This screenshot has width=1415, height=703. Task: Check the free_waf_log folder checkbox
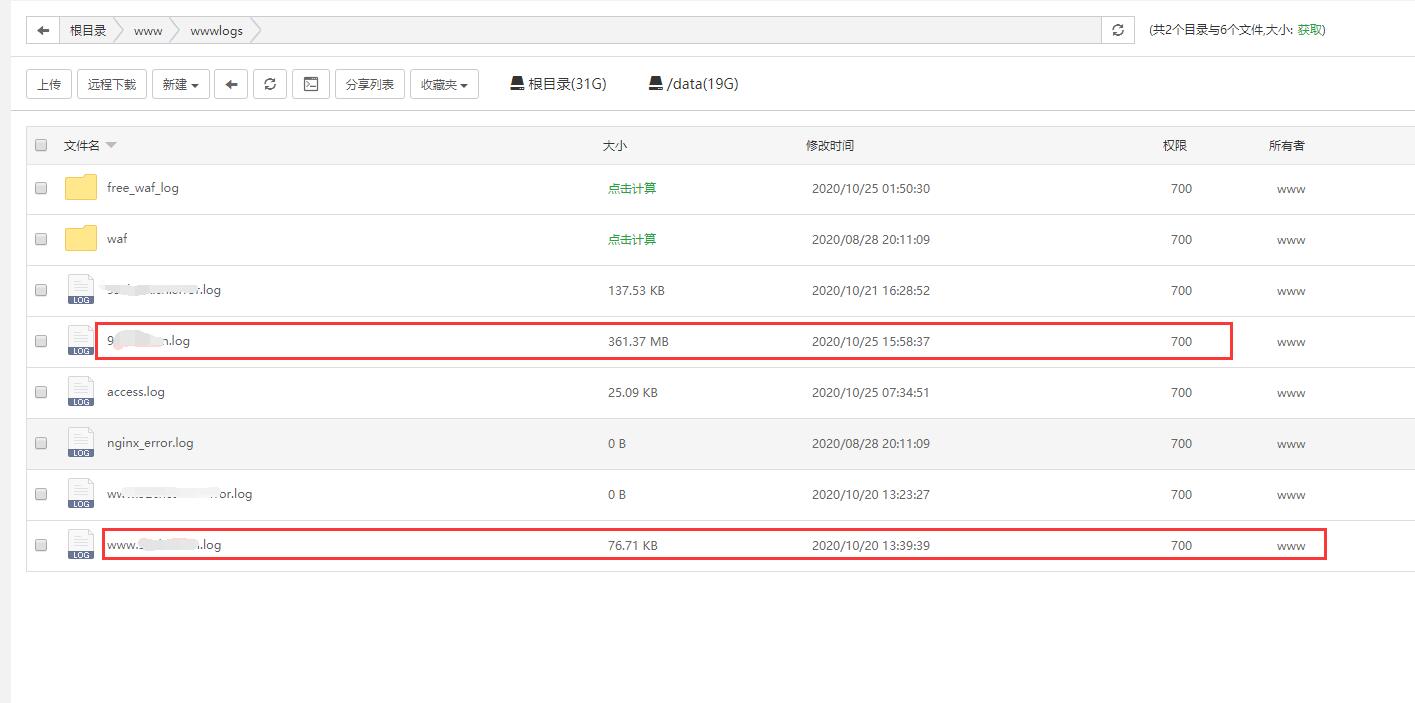click(41, 188)
